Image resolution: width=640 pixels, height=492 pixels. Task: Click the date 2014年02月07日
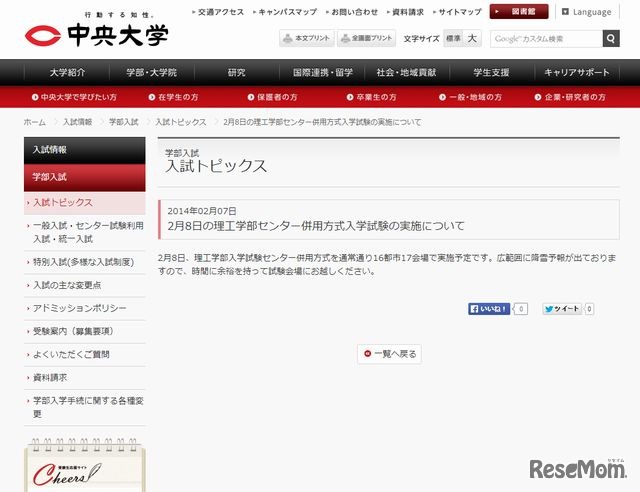pos(202,211)
